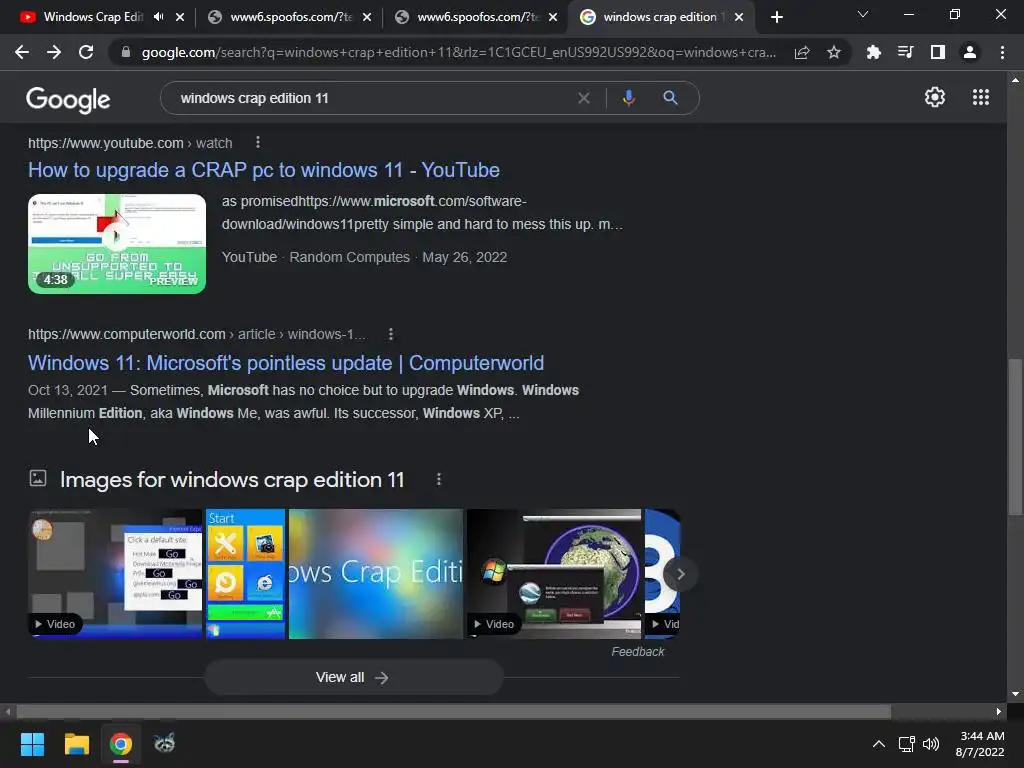Viewport: 1024px width, 768px height.
Task: Open Windows Start menu
Action: pos(32,743)
